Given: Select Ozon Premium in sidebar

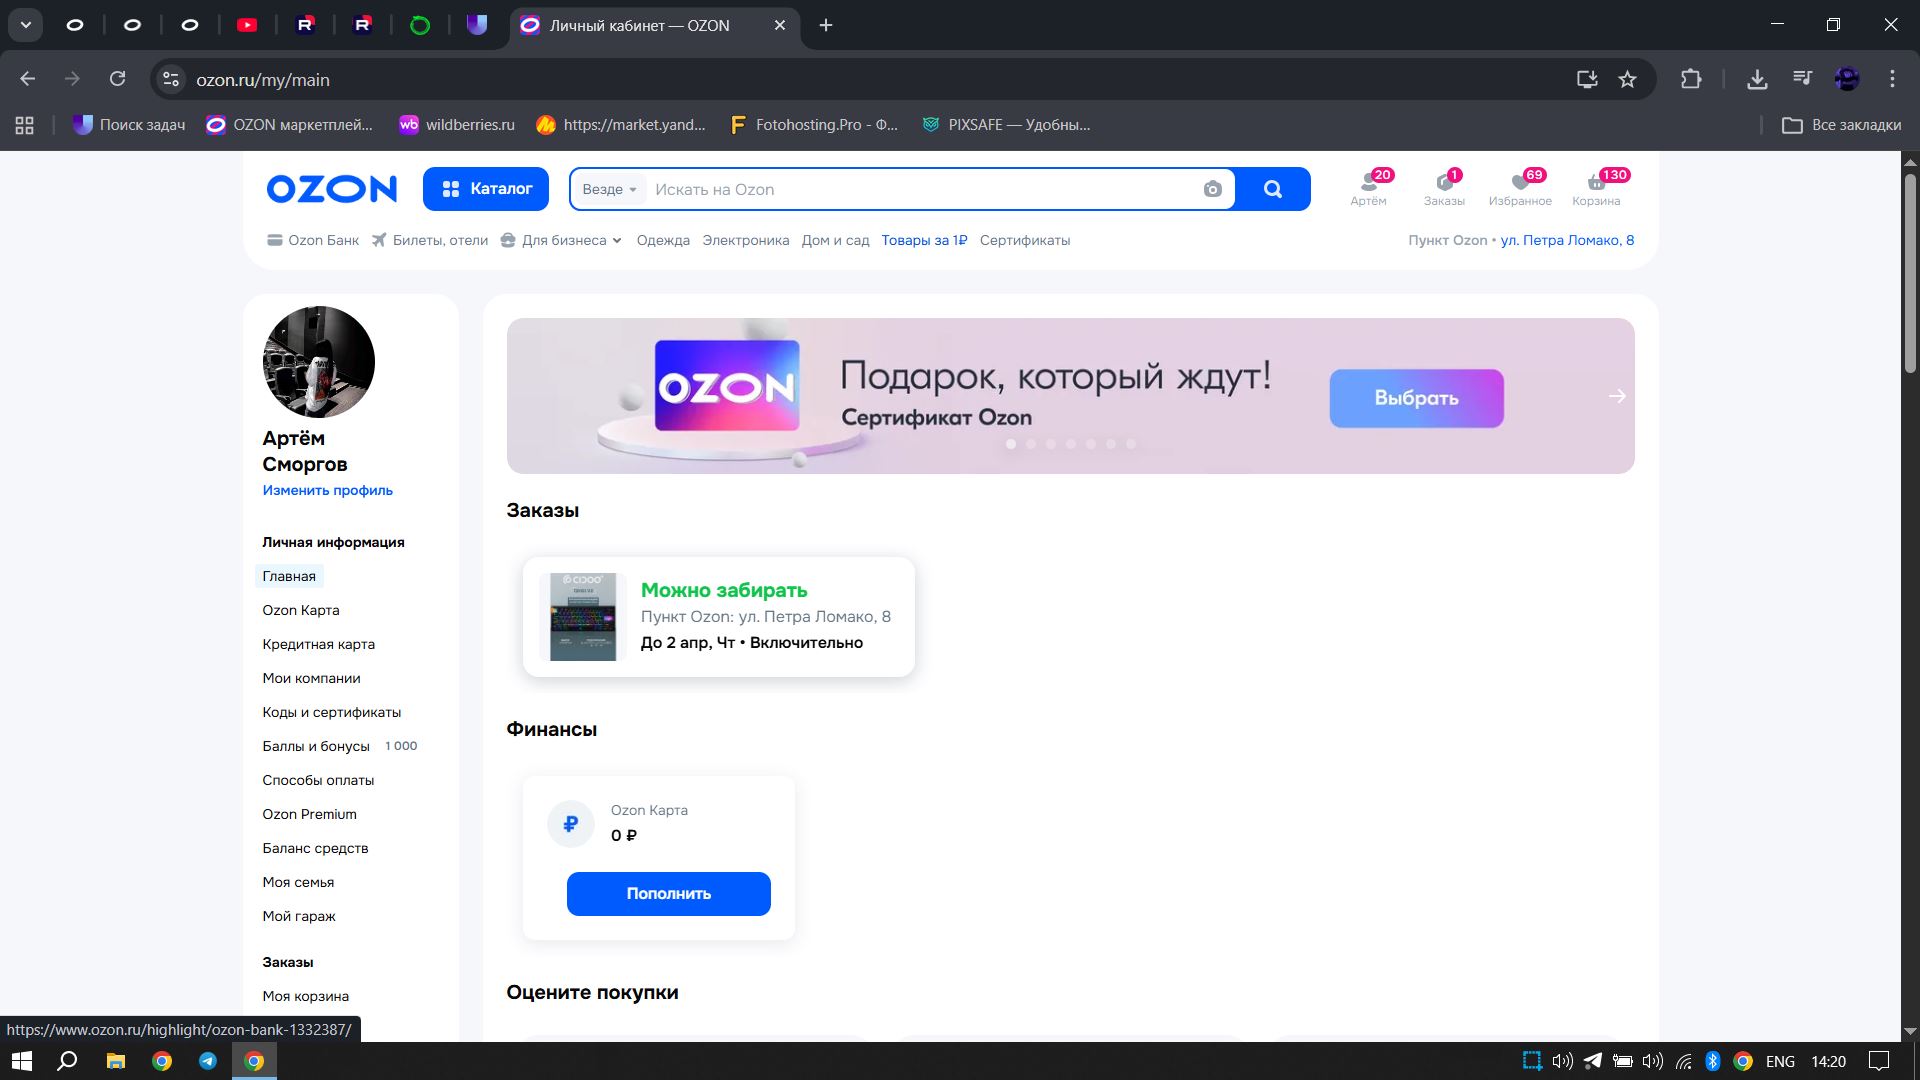Looking at the screenshot, I should 309,814.
